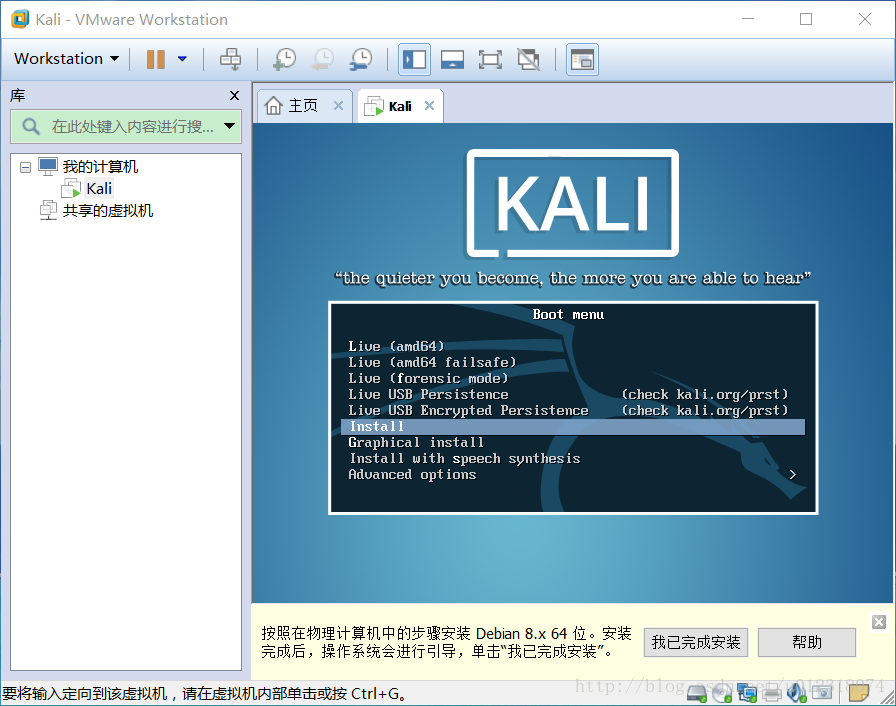Click the network adapter status icon
Image resolution: width=896 pixels, height=706 pixels.
[747, 693]
